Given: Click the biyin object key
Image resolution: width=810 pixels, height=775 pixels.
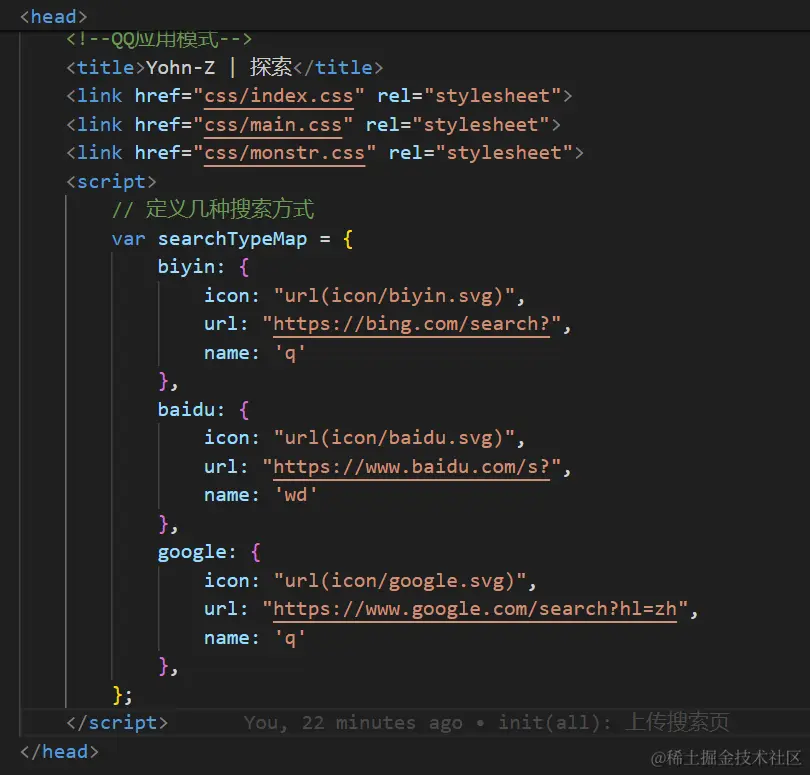Looking at the screenshot, I should click(x=186, y=267).
